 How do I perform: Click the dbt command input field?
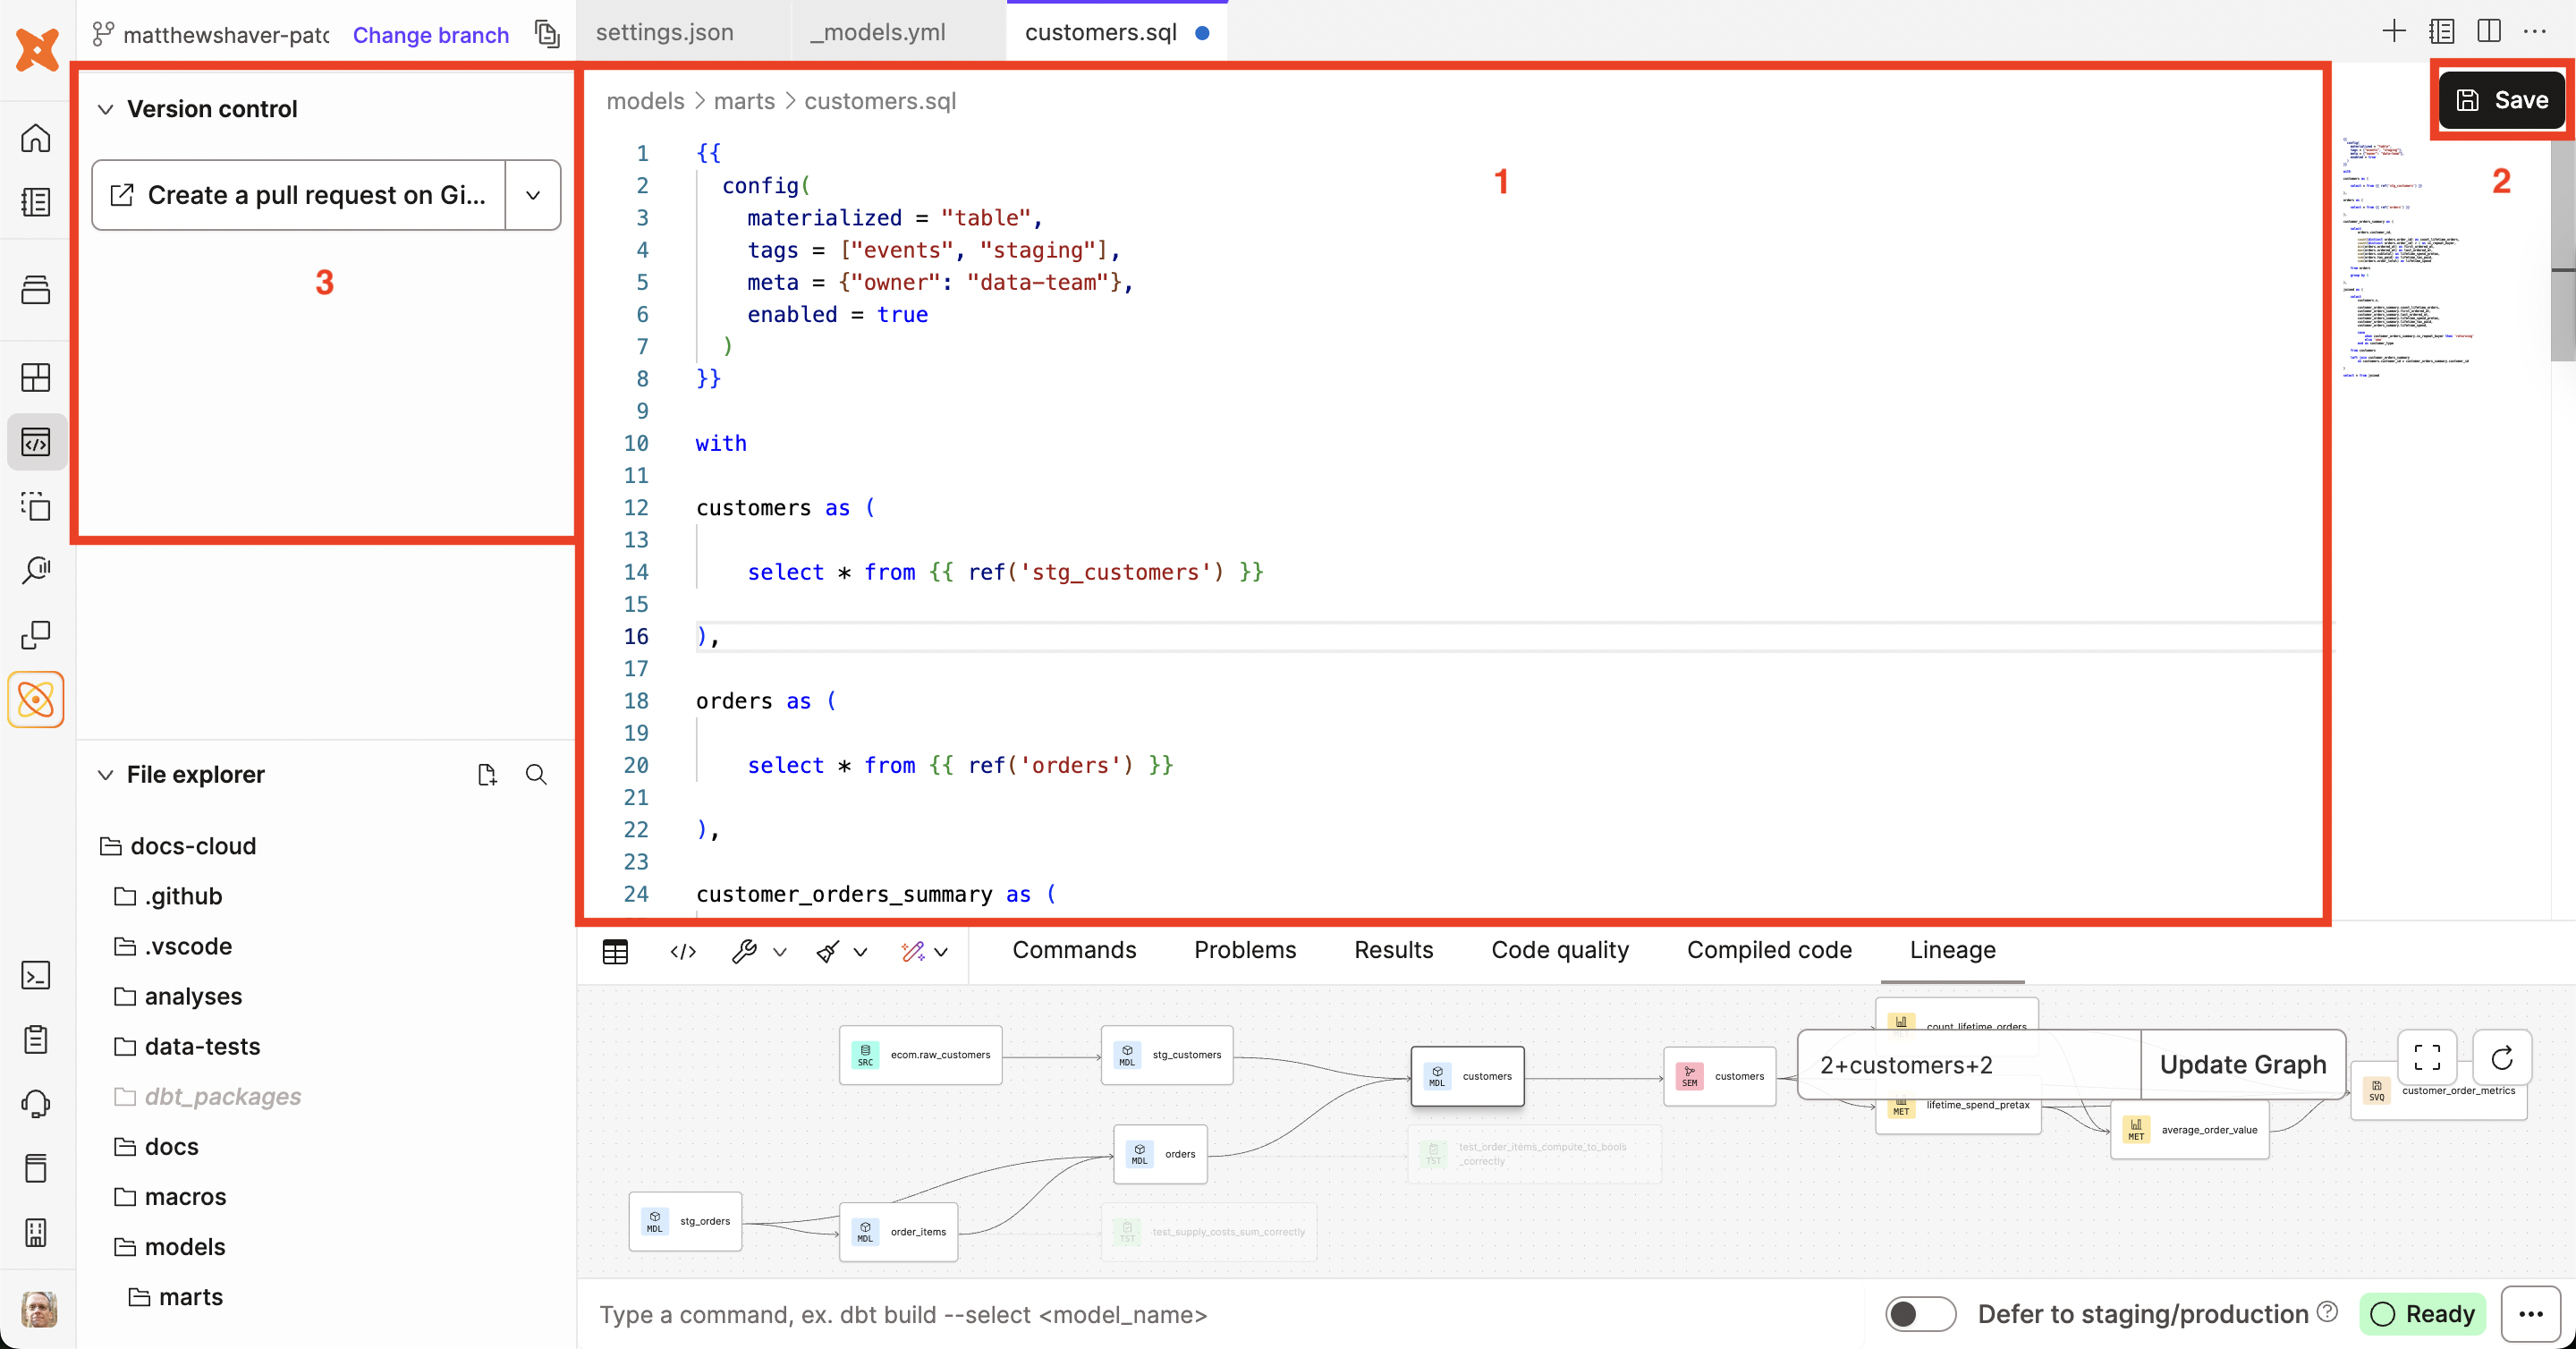(x=900, y=1315)
